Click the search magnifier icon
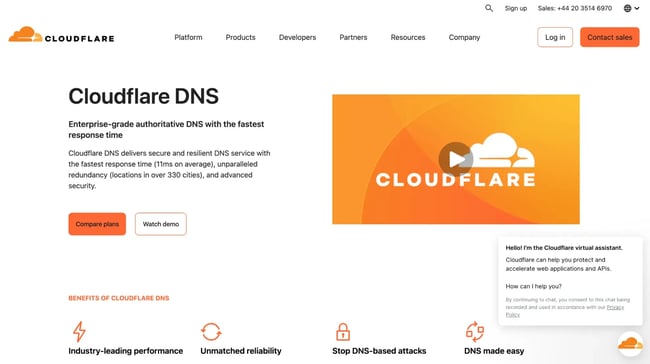 pos(489,8)
